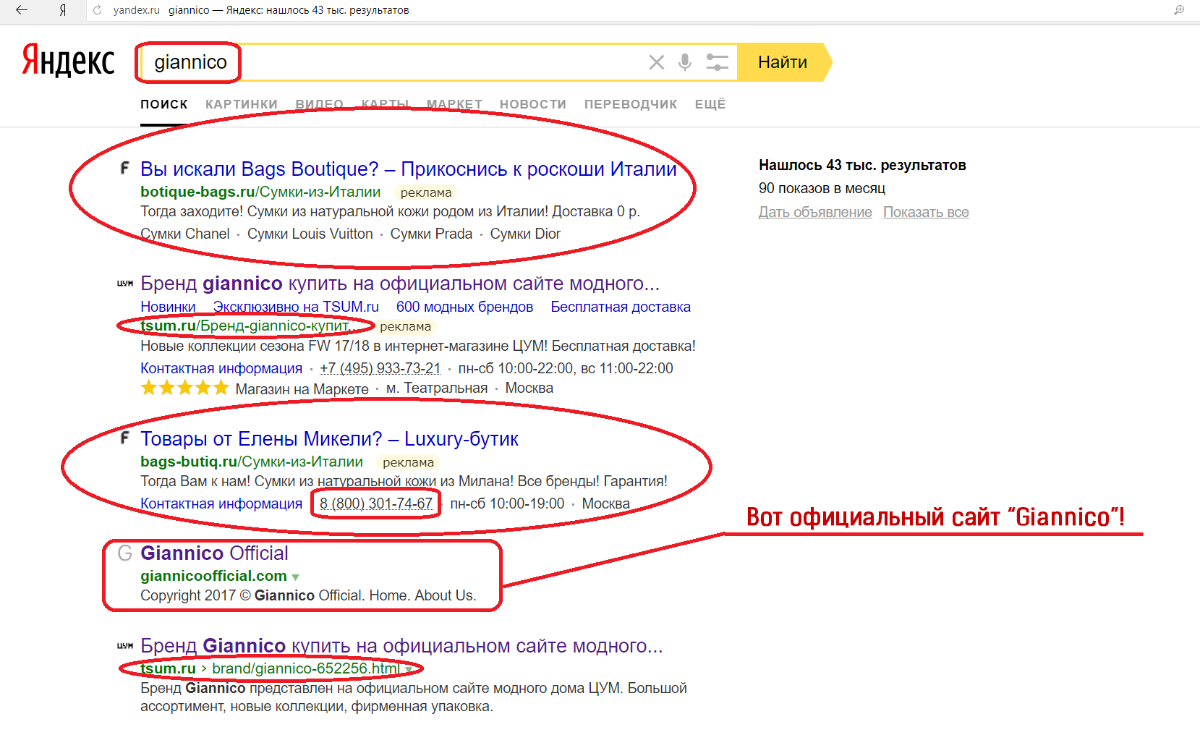Viewport: 1200px width, 748px height.
Task: Expand dropdown arrow next to giannicoofficial.com
Action: [296, 577]
